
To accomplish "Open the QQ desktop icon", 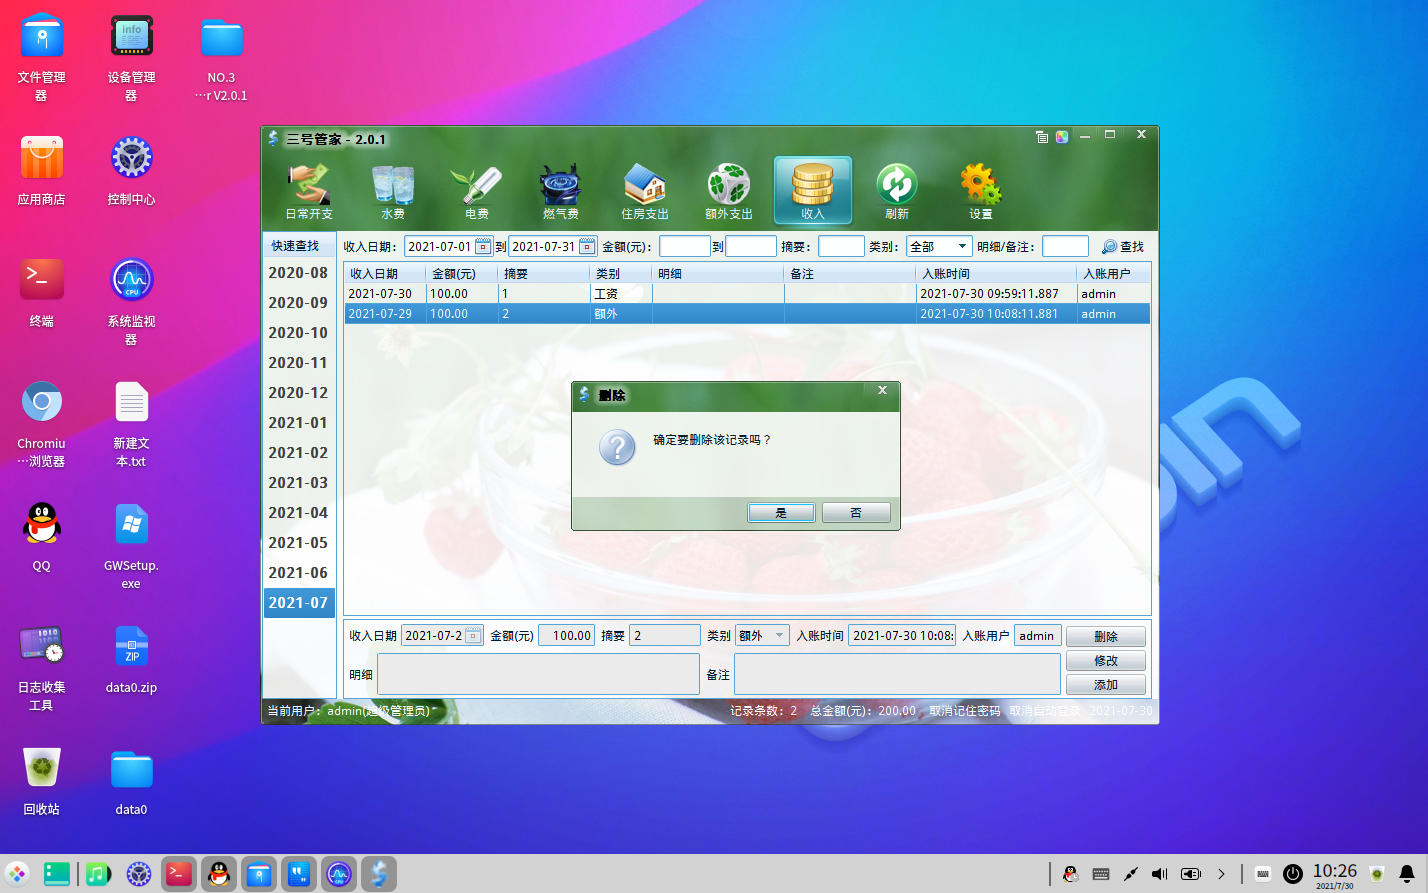I will (42, 537).
